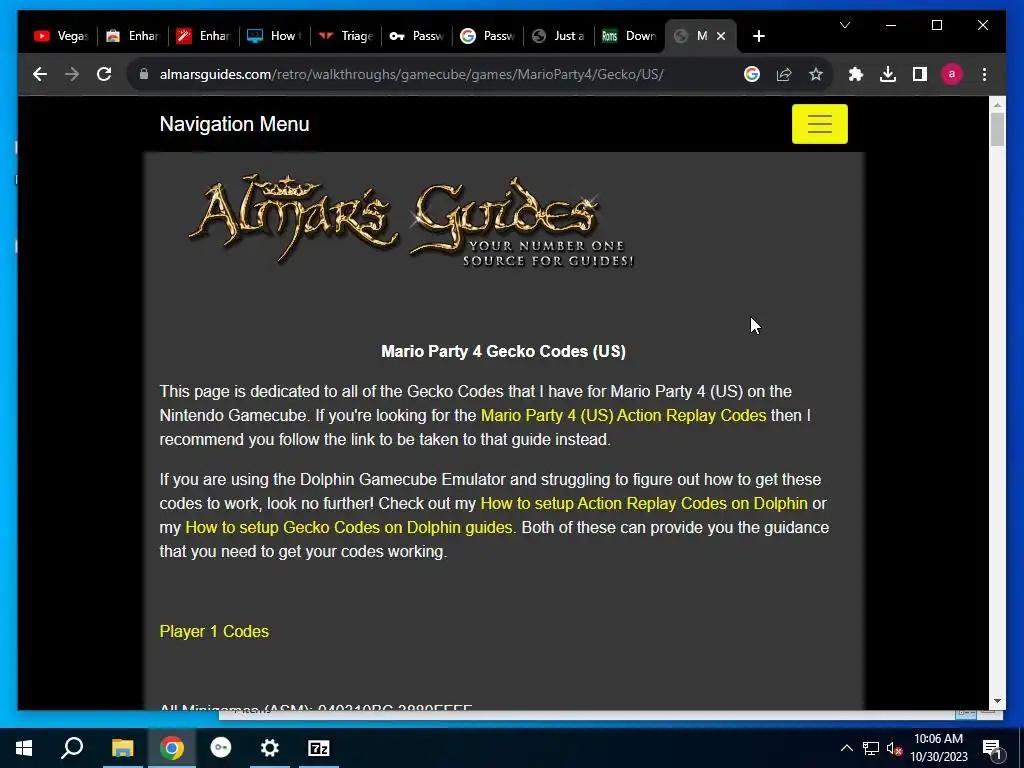Open the yellow hamburger navigation menu

pyautogui.click(x=820, y=124)
